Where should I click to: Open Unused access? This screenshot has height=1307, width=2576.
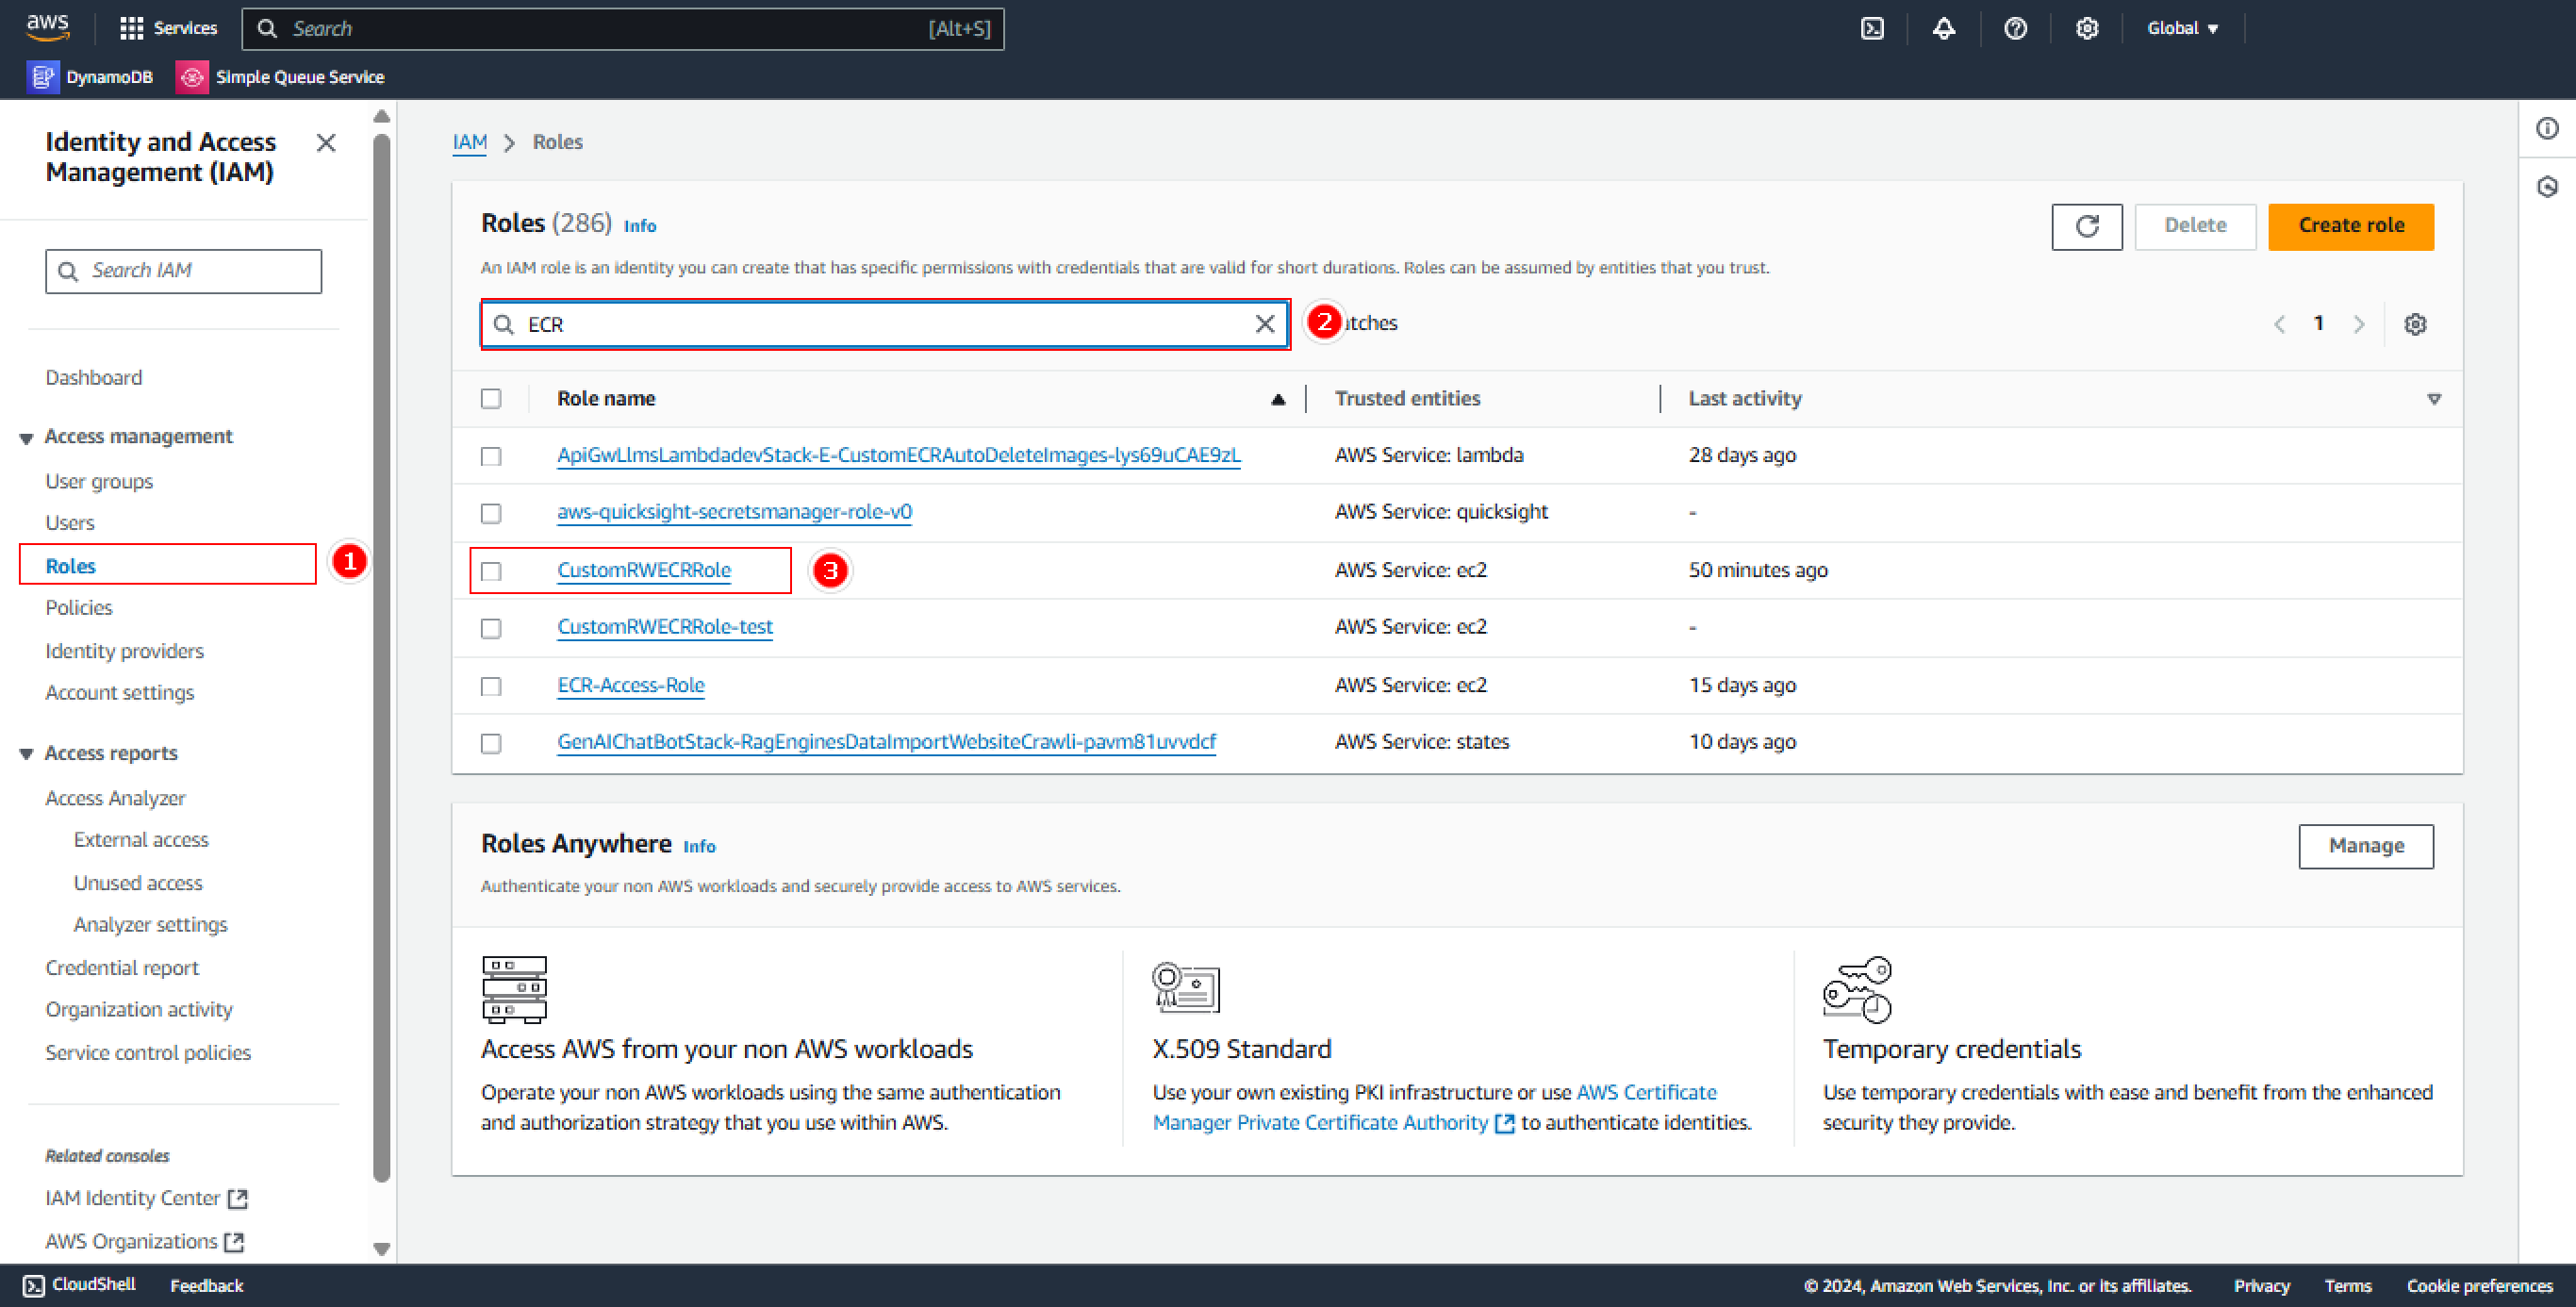[138, 883]
